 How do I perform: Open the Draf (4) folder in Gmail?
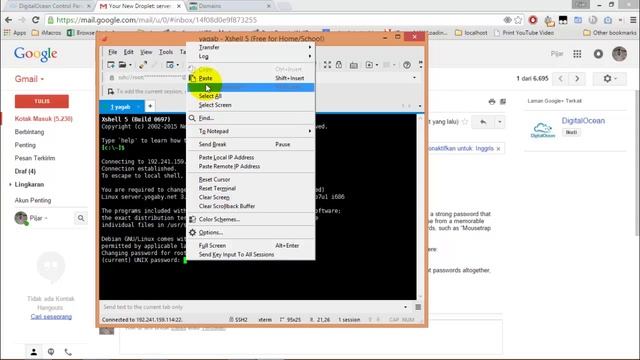coord(25,171)
